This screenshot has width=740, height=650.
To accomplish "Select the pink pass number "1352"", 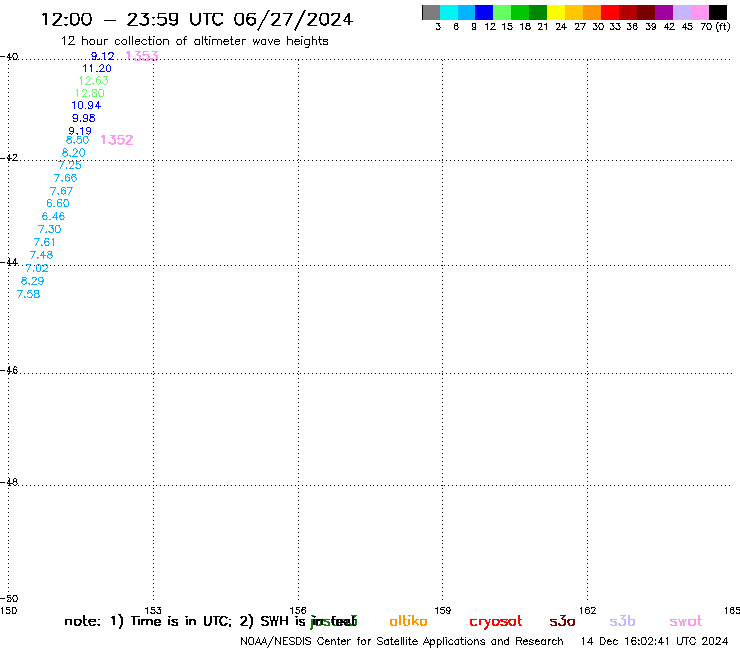I will 117,140.
